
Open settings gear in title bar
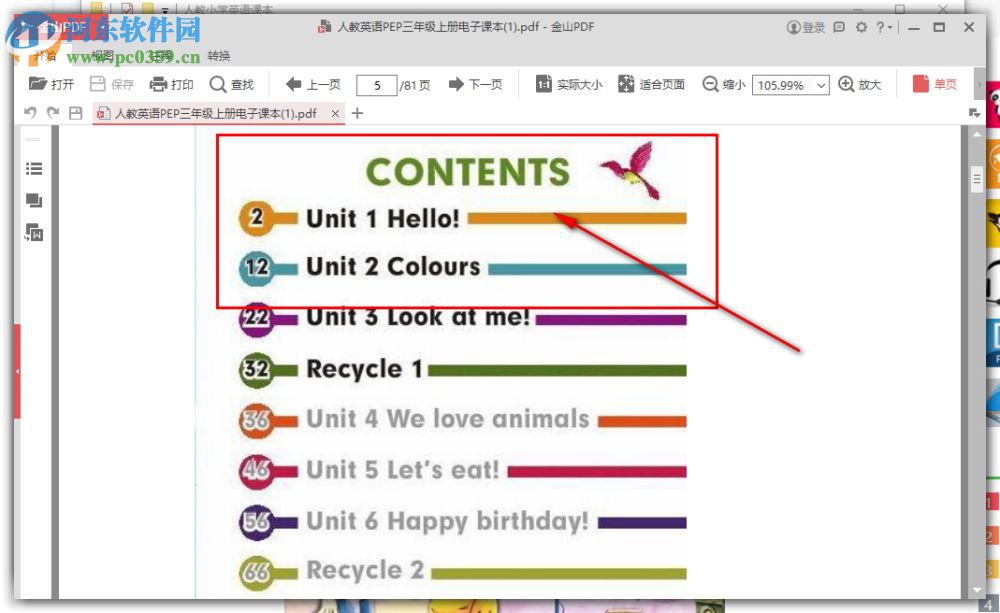(861, 27)
